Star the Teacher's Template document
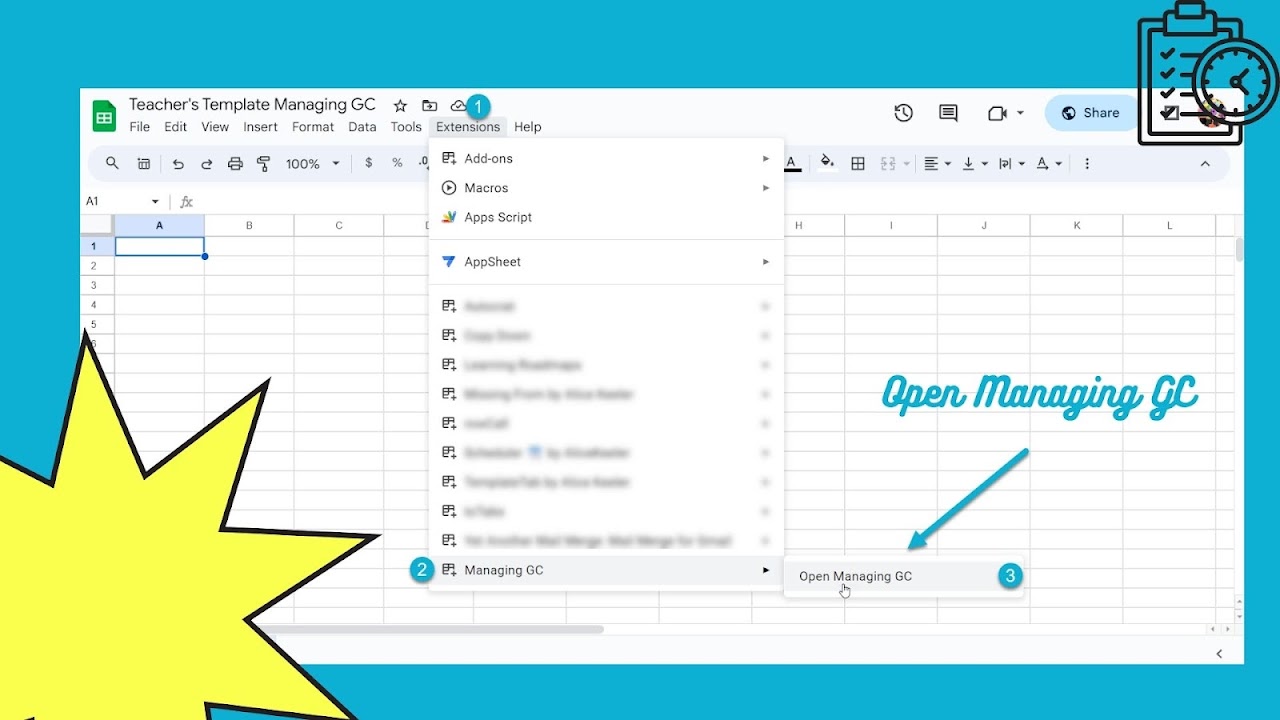Viewport: 1280px width, 720px height. click(400, 106)
